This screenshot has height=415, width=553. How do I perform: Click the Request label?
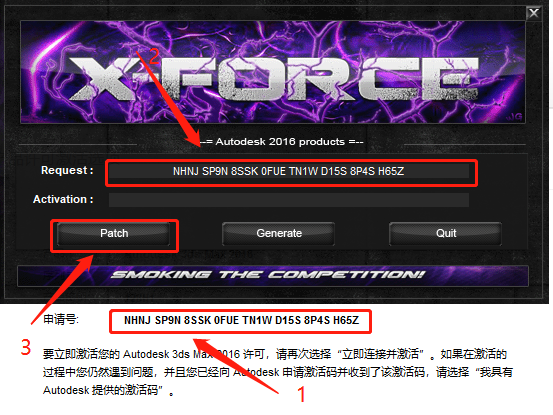[x=67, y=170]
